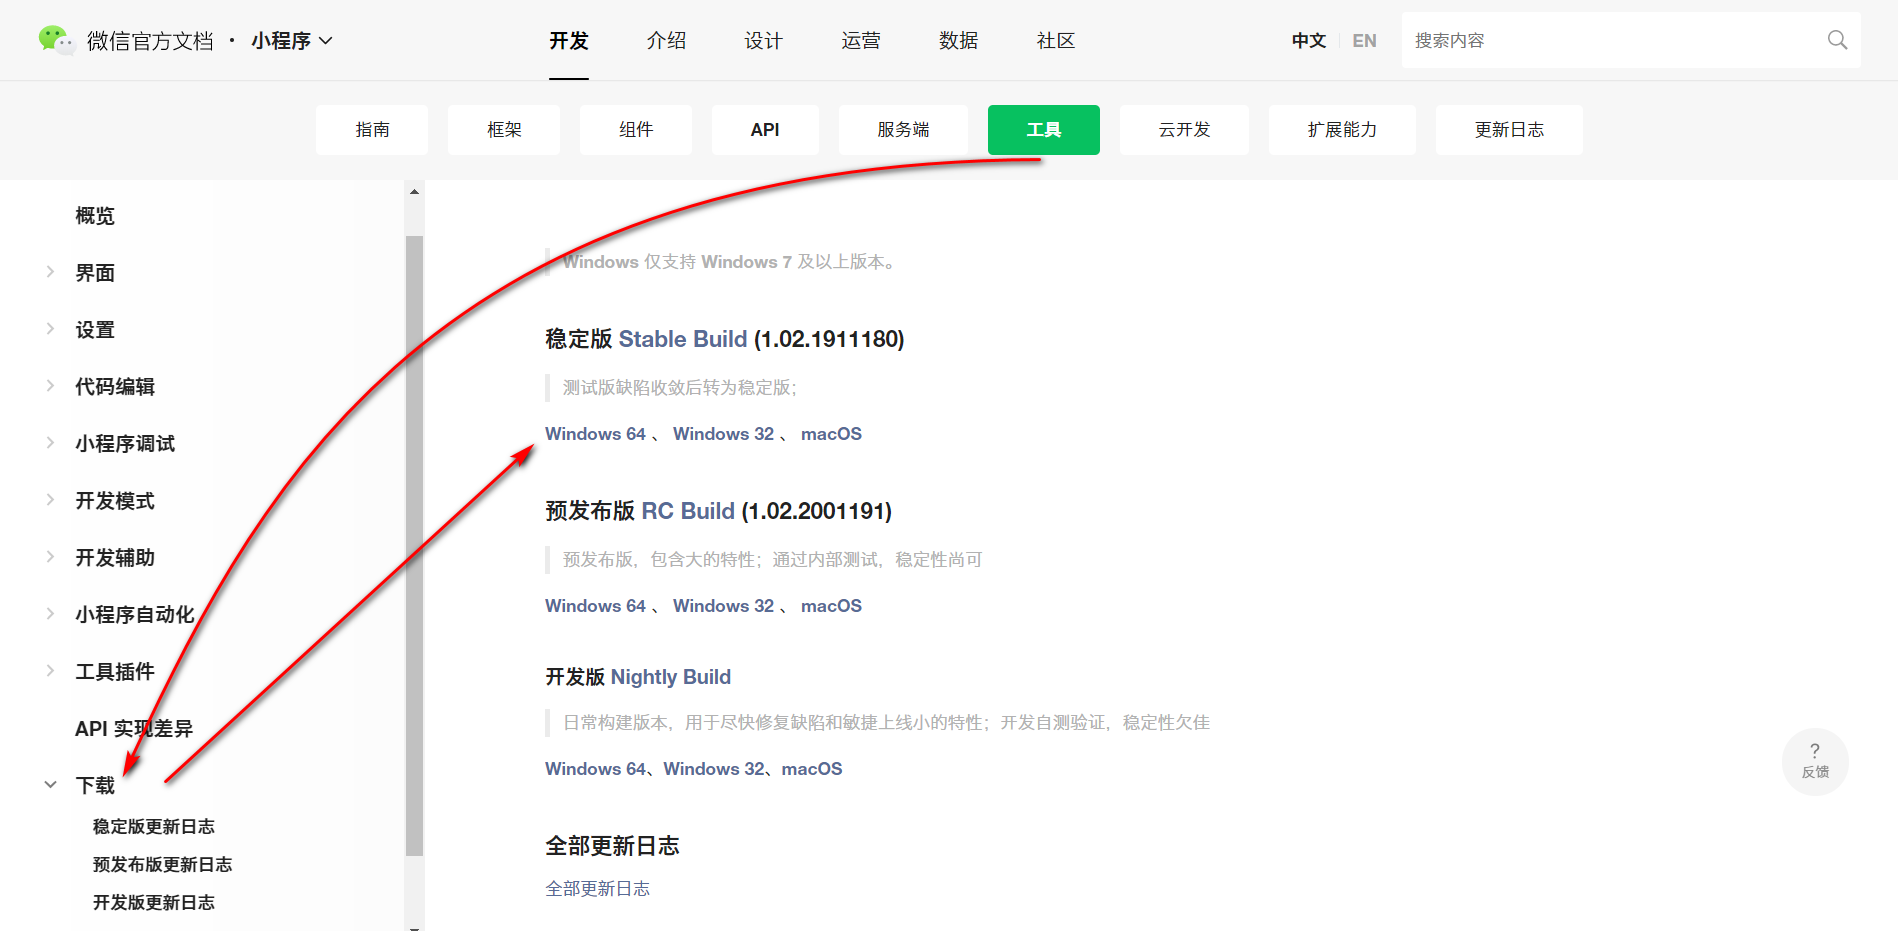The image size is (1898, 931).
Task: Switch language to 中文
Action: [x=1308, y=41]
